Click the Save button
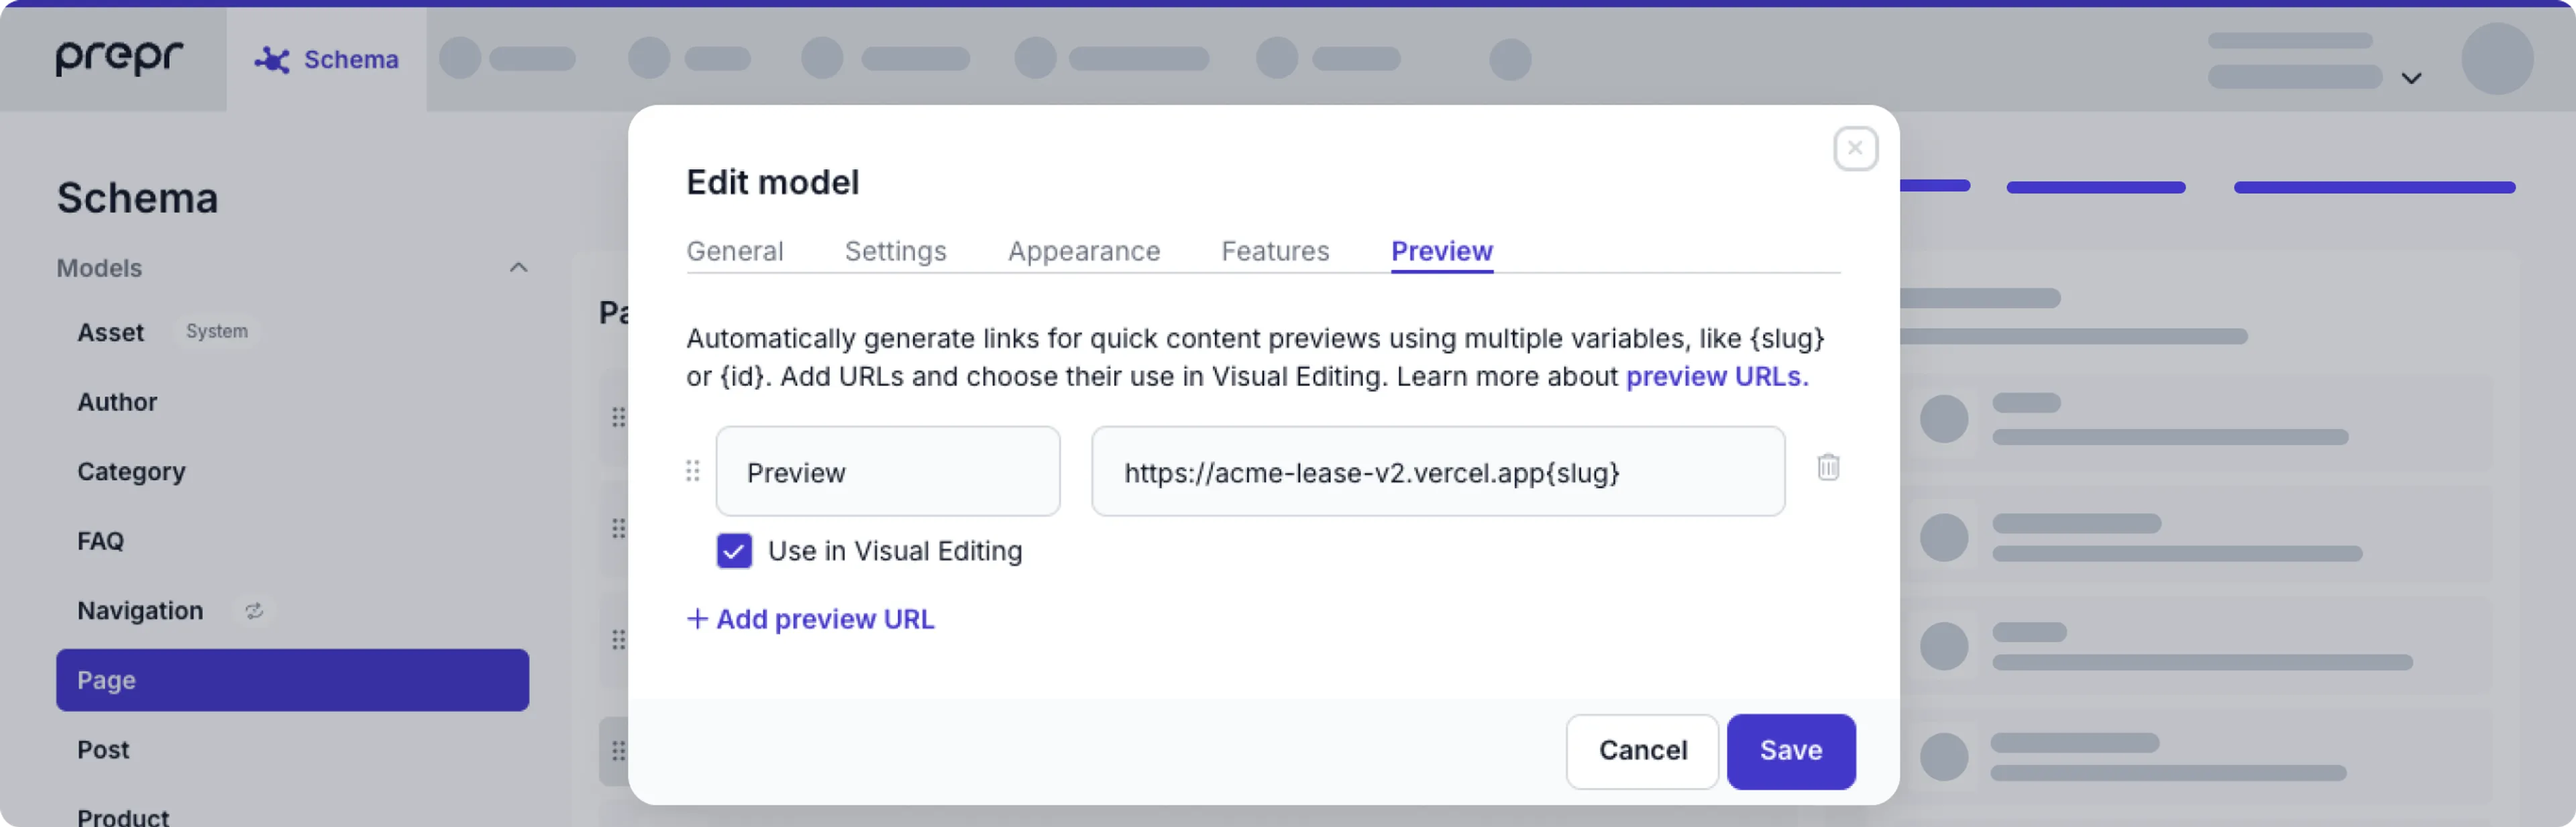Image resolution: width=2576 pixels, height=827 pixels. point(1790,751)
